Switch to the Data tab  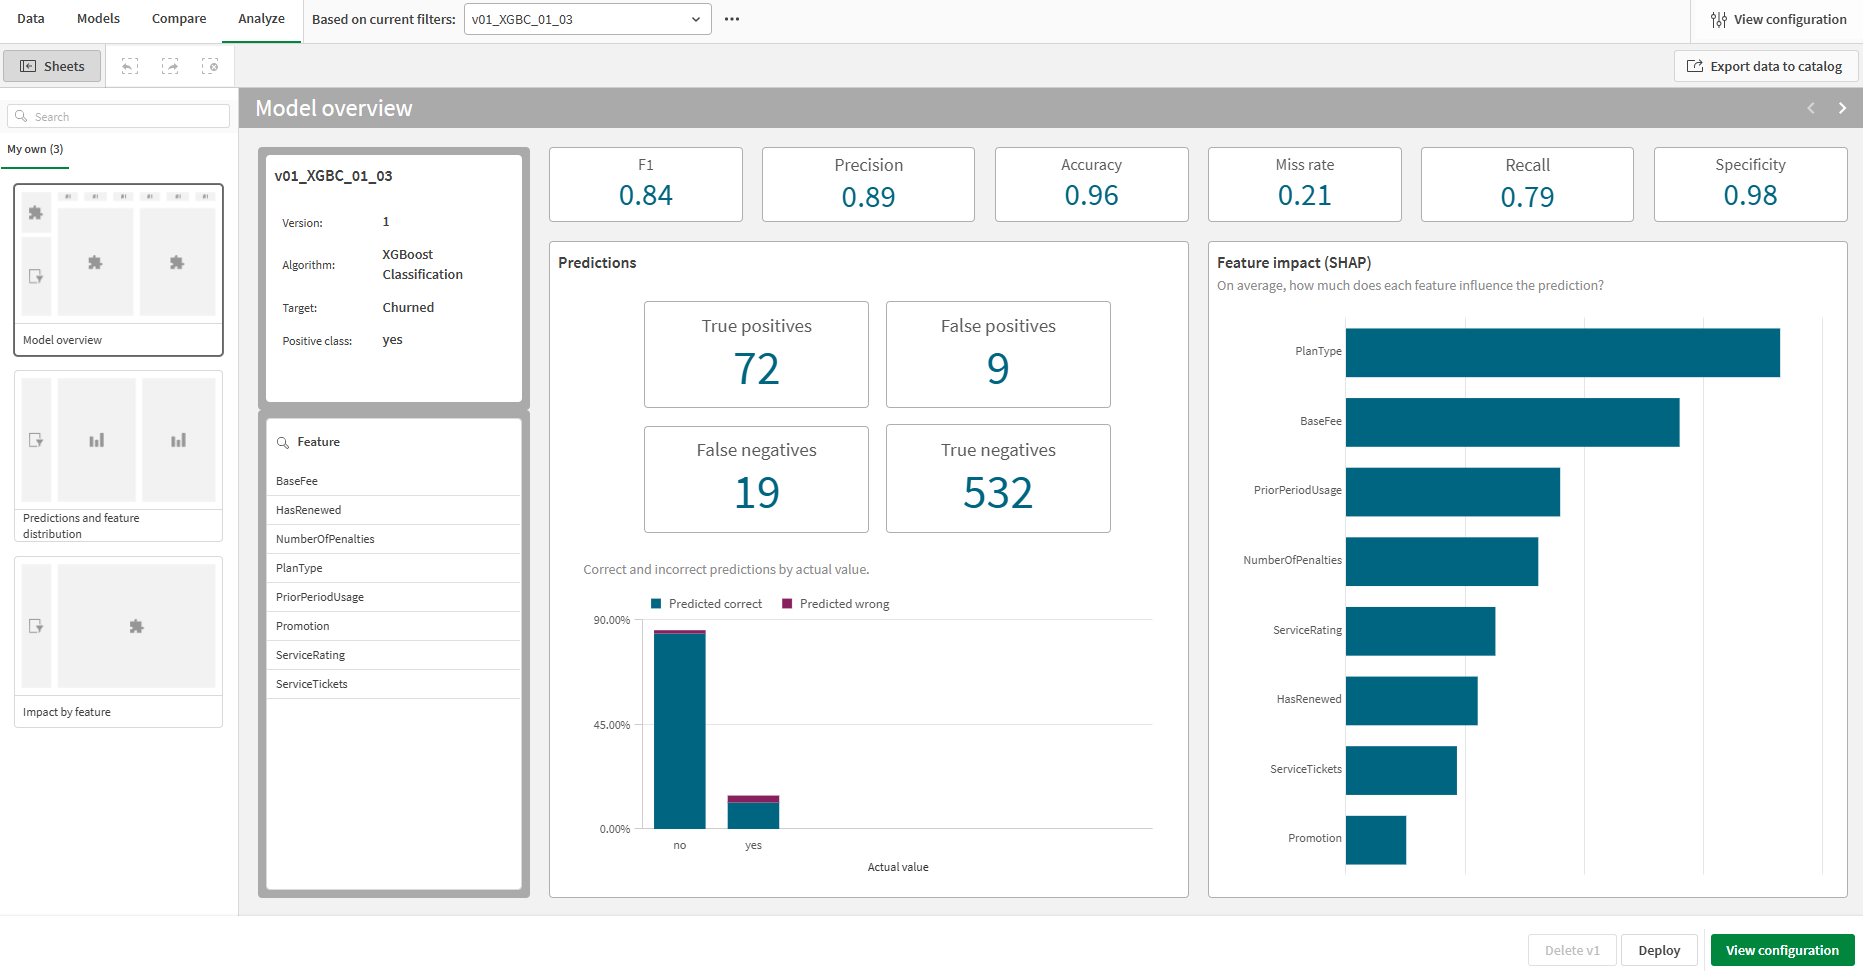coord(30,18)
